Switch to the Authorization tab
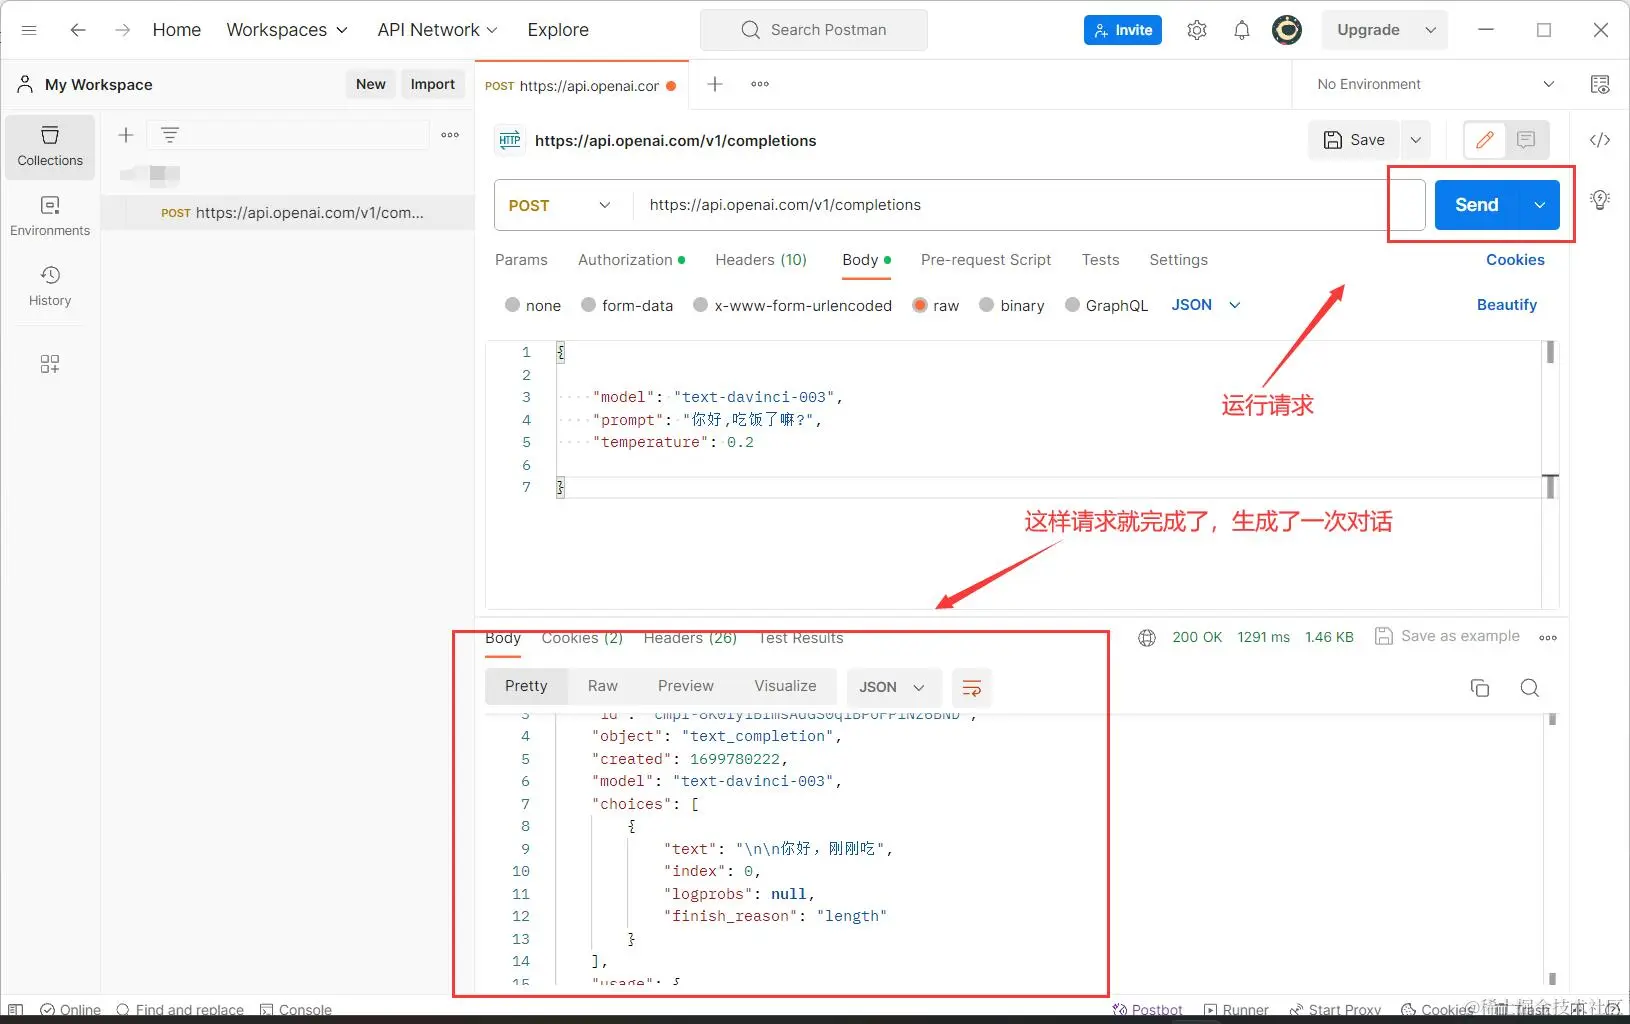1630x1024 pixels. click(625, 260)
